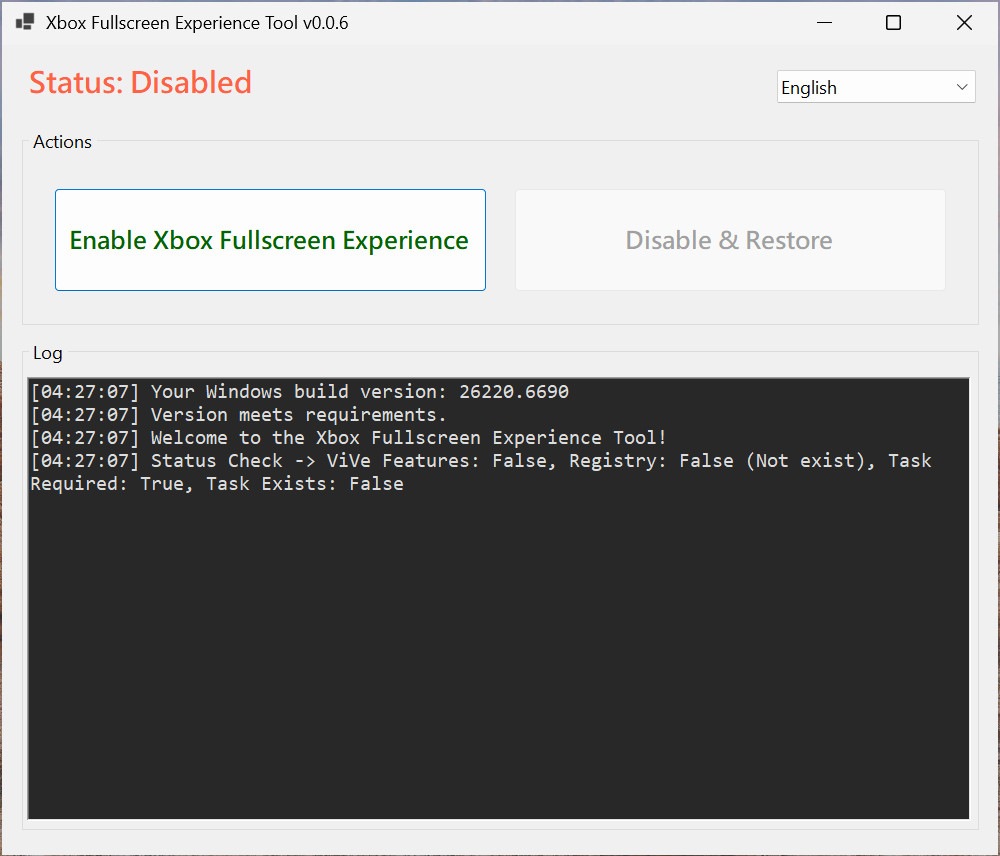1000x856 pixels.
Task: Click the build number 26220.6690 in the log
Action: [514, 392]
